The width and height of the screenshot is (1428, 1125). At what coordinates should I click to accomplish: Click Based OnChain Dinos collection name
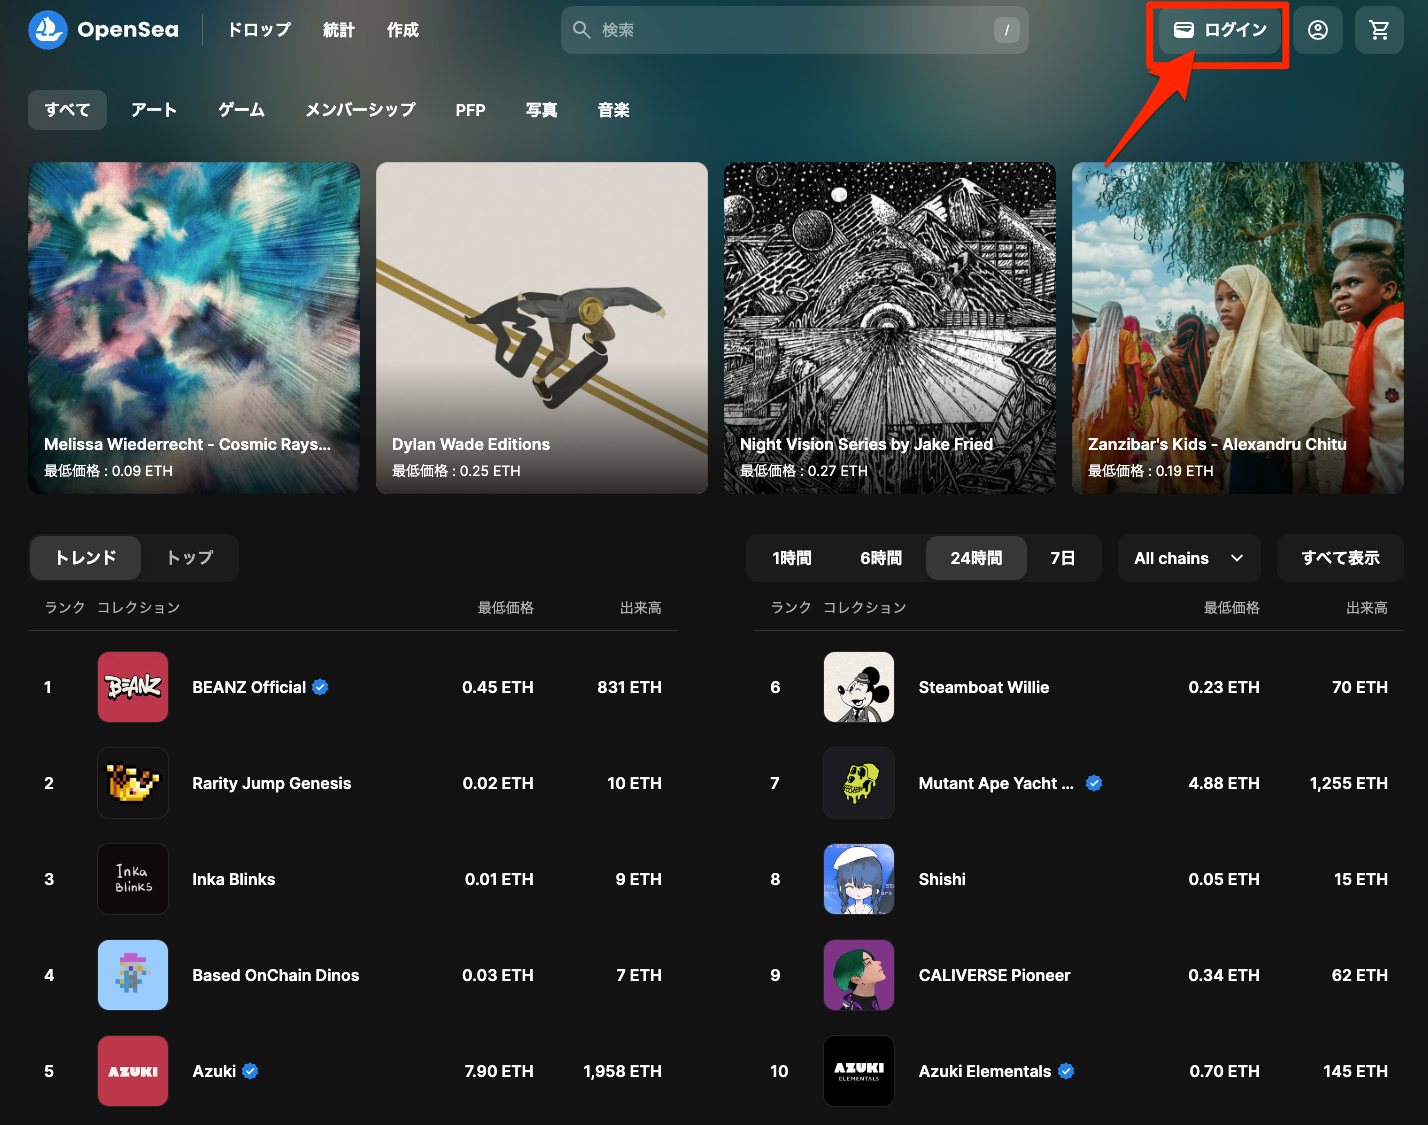pyautogui.click(x=276, y=975)
